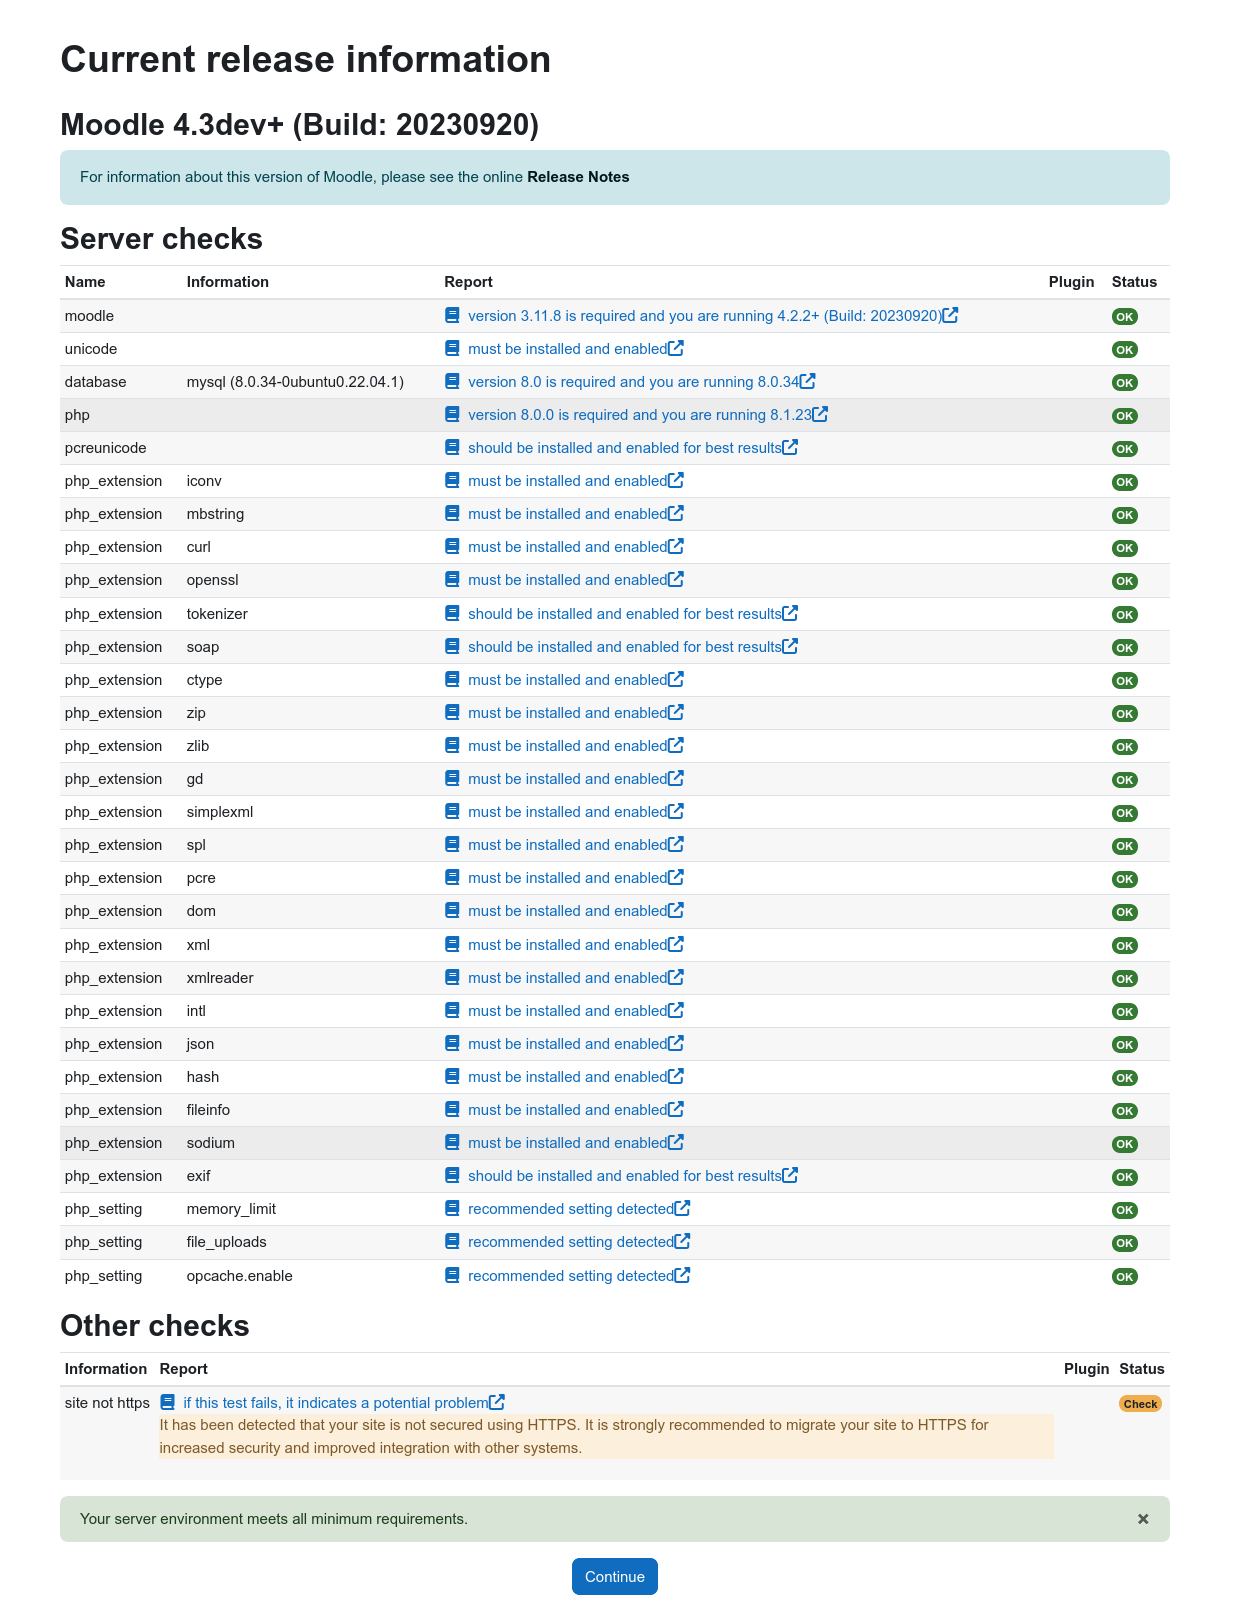Click the Name header in Server checks table
Screen dimensions: 1238x1611
coord(85,282)
